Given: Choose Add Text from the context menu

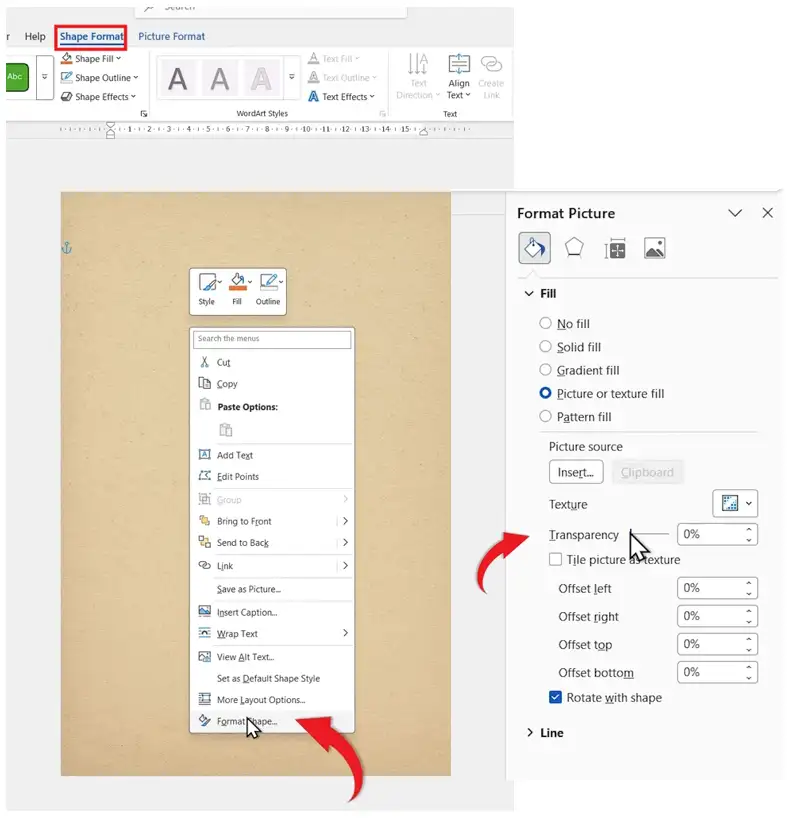Looking at the screenshot, I should click(x=272, y=455).
